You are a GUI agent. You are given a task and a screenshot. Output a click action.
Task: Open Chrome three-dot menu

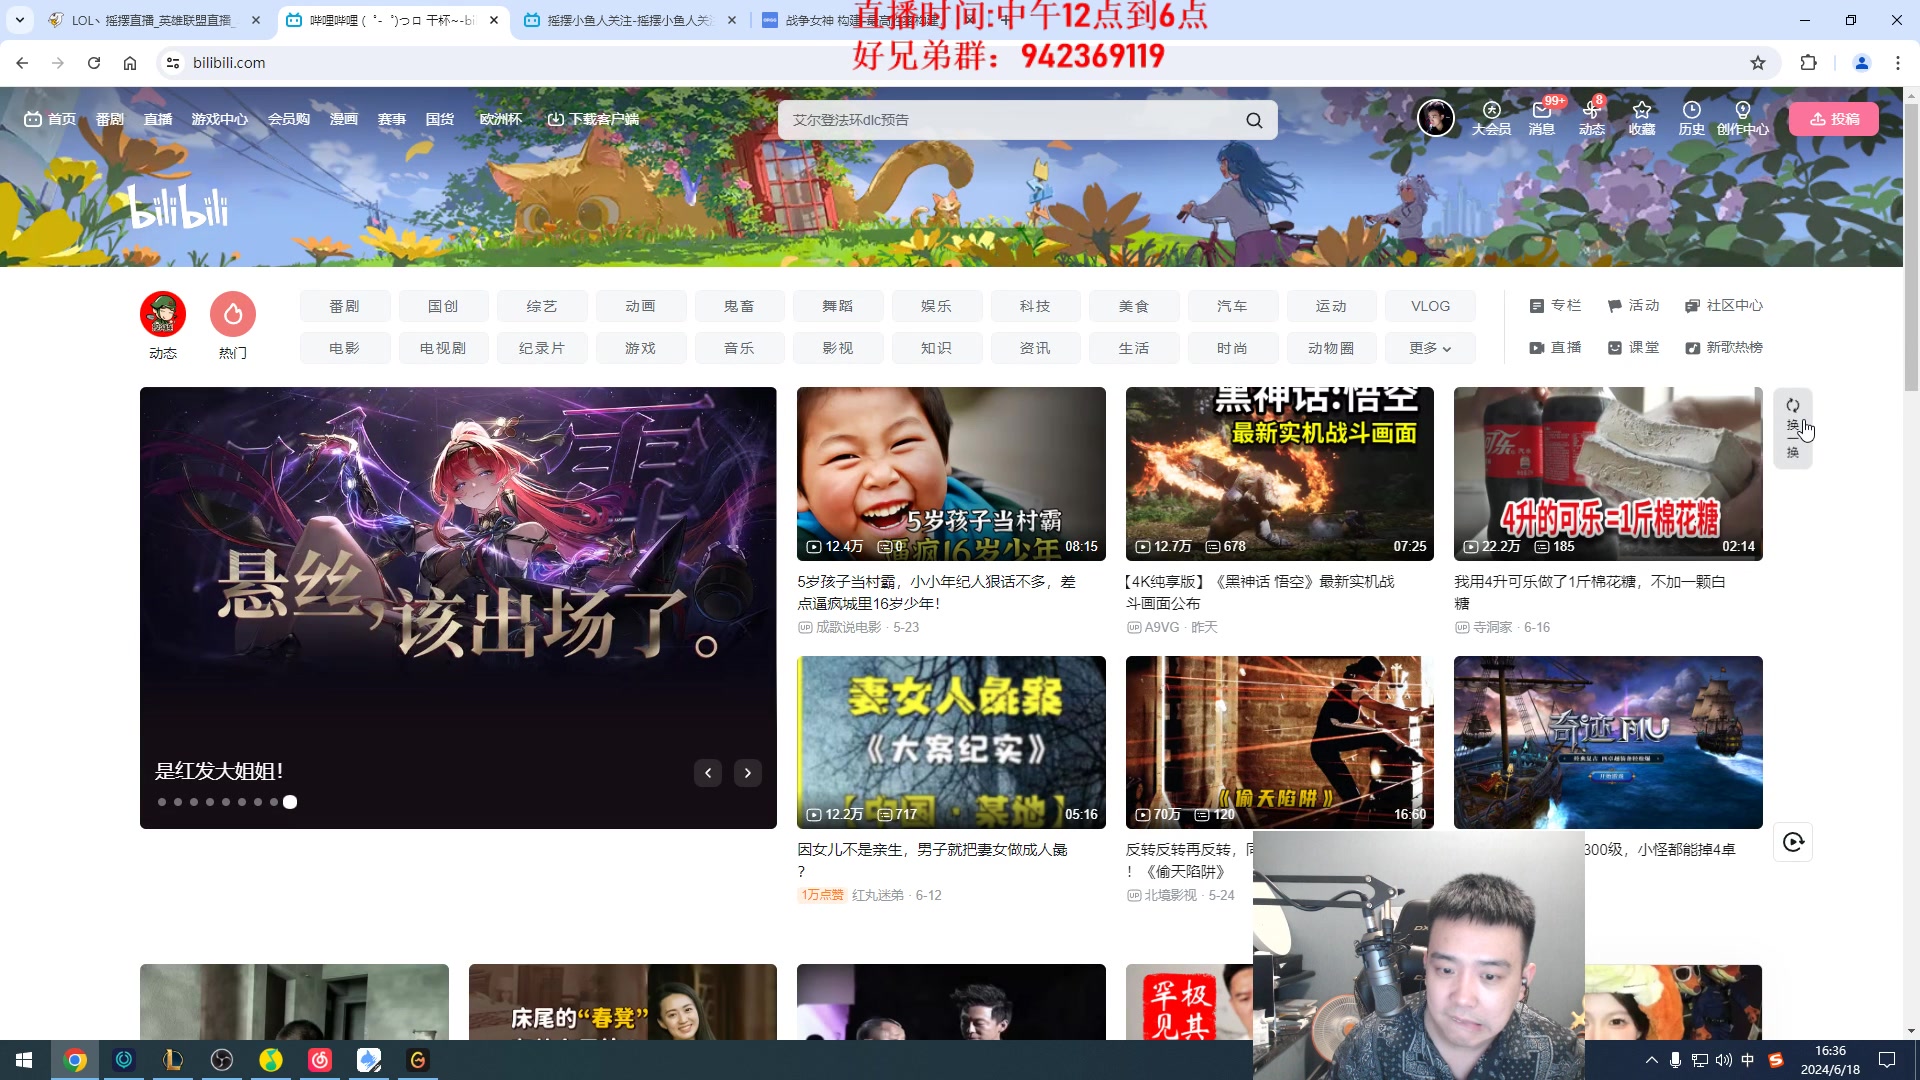[1898, 63]
